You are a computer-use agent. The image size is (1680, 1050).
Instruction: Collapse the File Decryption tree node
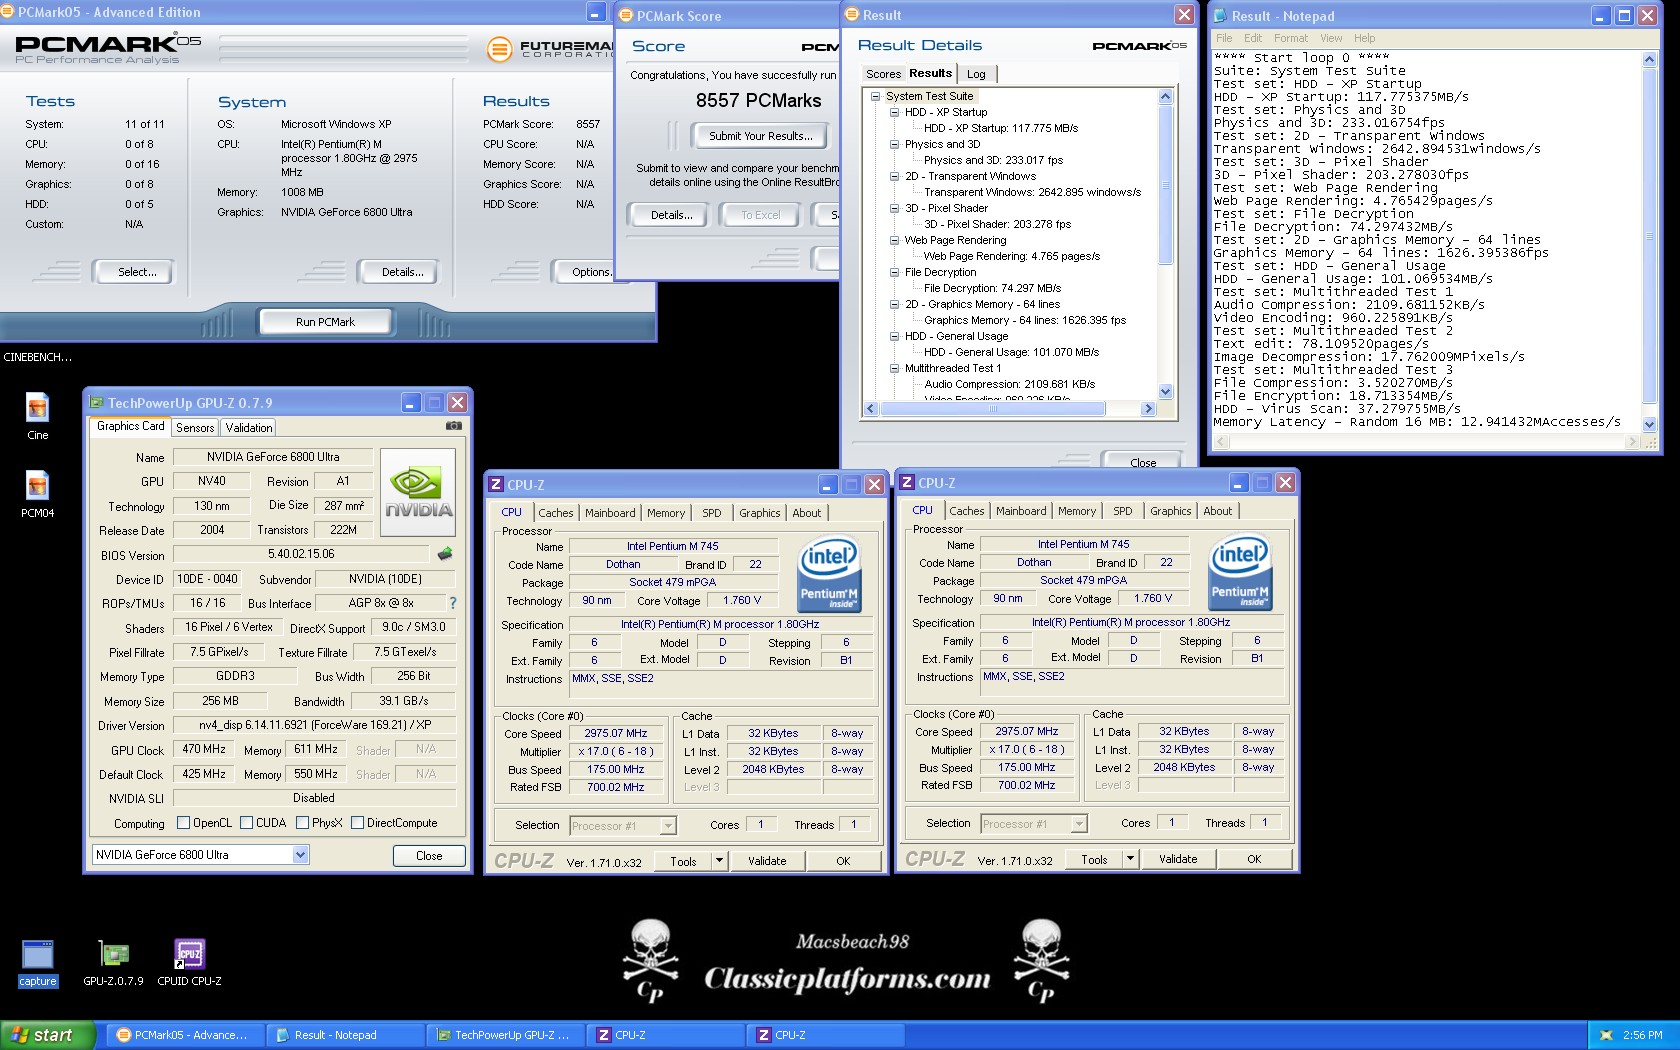pos(895,273)
